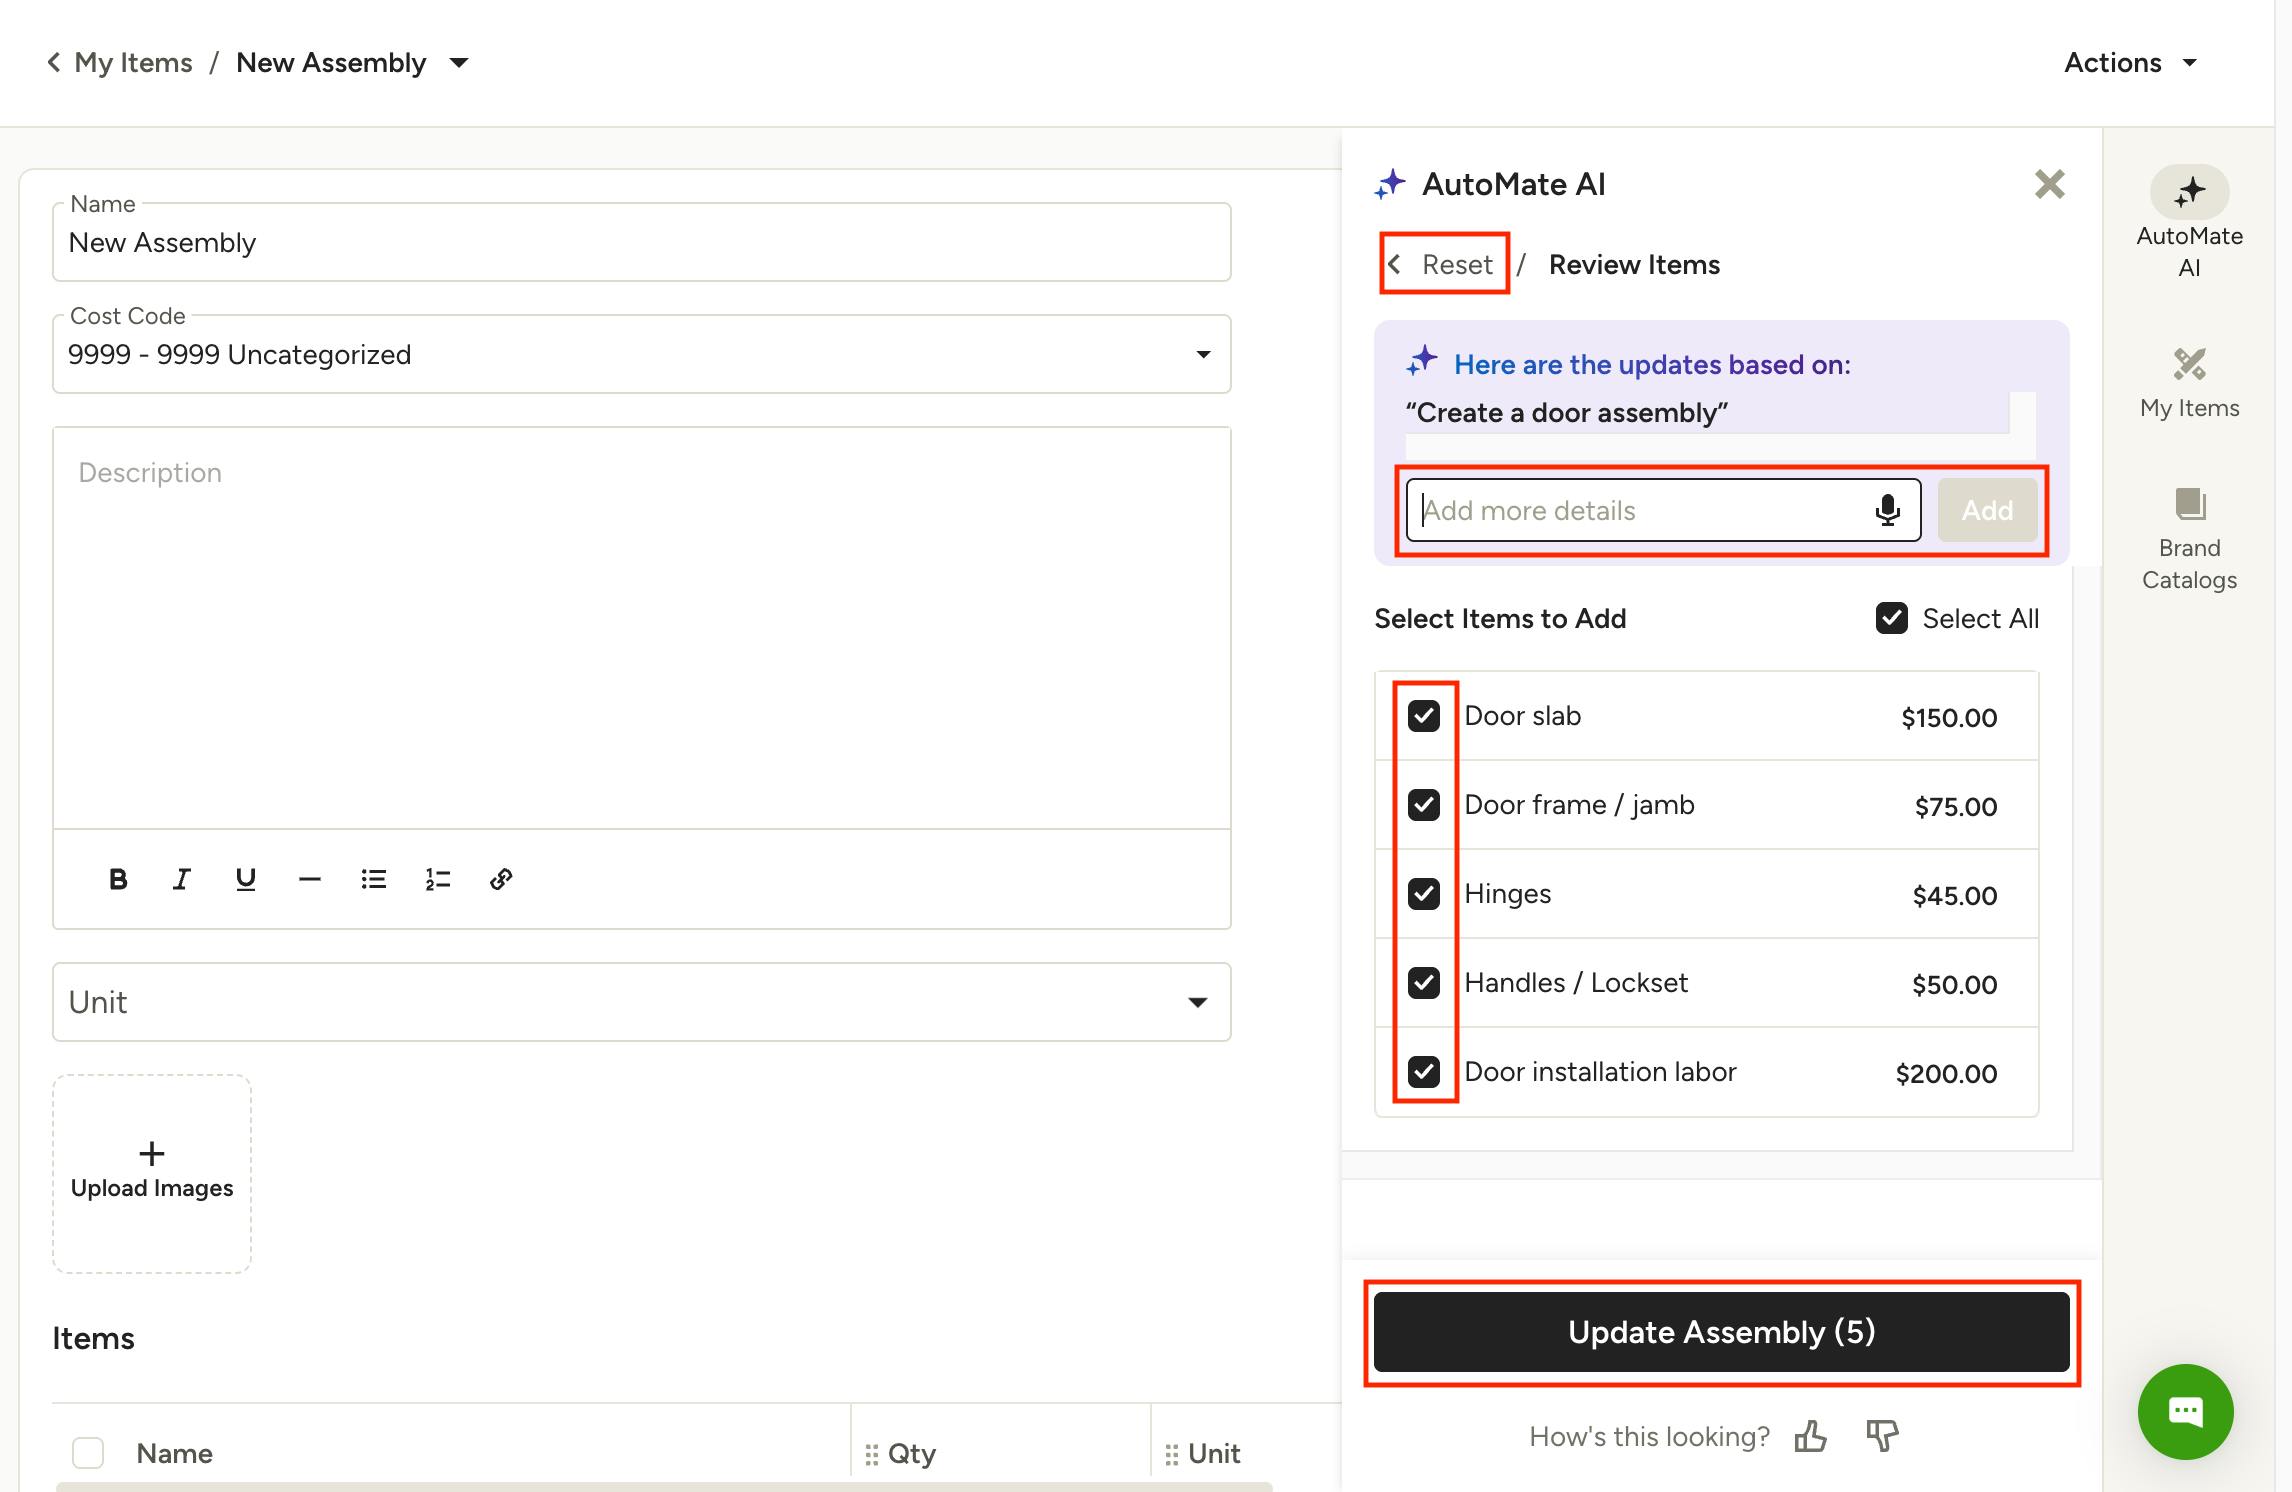Open the My Items side panel
The image size is (2292, 1492).
[2189, 384]
